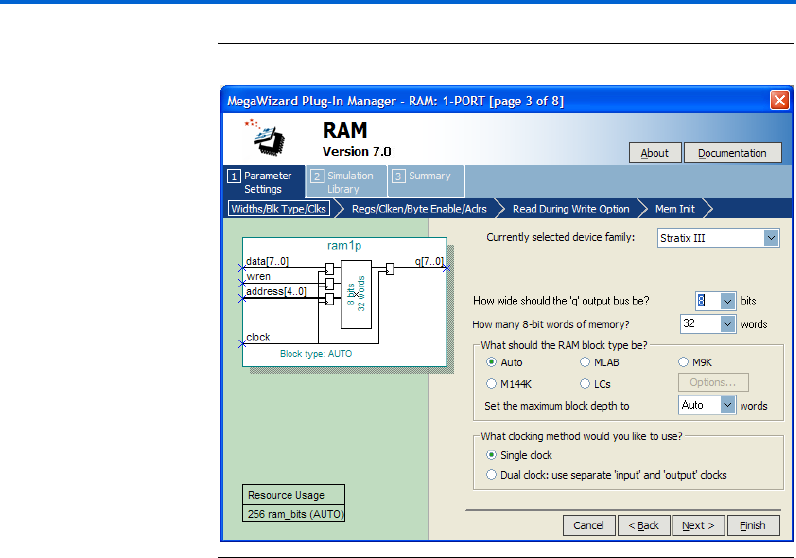
Task: Click the Block type: AUTO text
Action: pyautogui.click(x=316, y=354)
